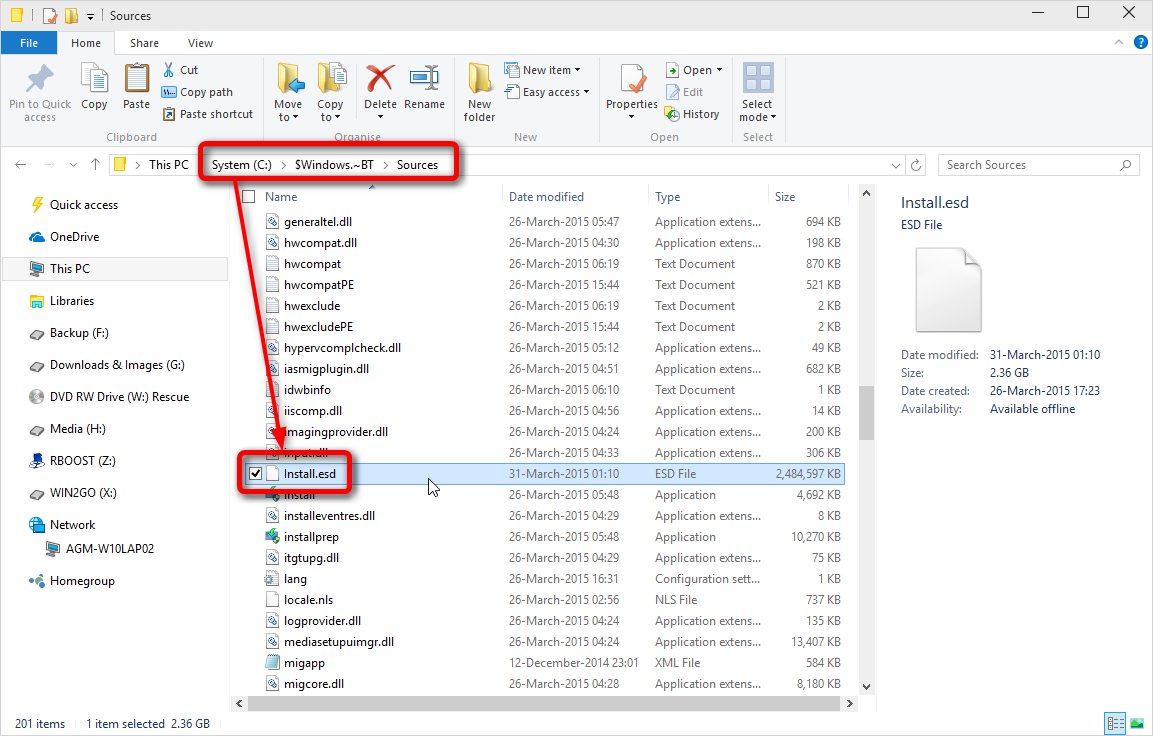Image resolution: width=1153 pixels, height=736 pixels.
Task: Click the Rename icon
Action: pyautogui.click(x=424, y=79)
